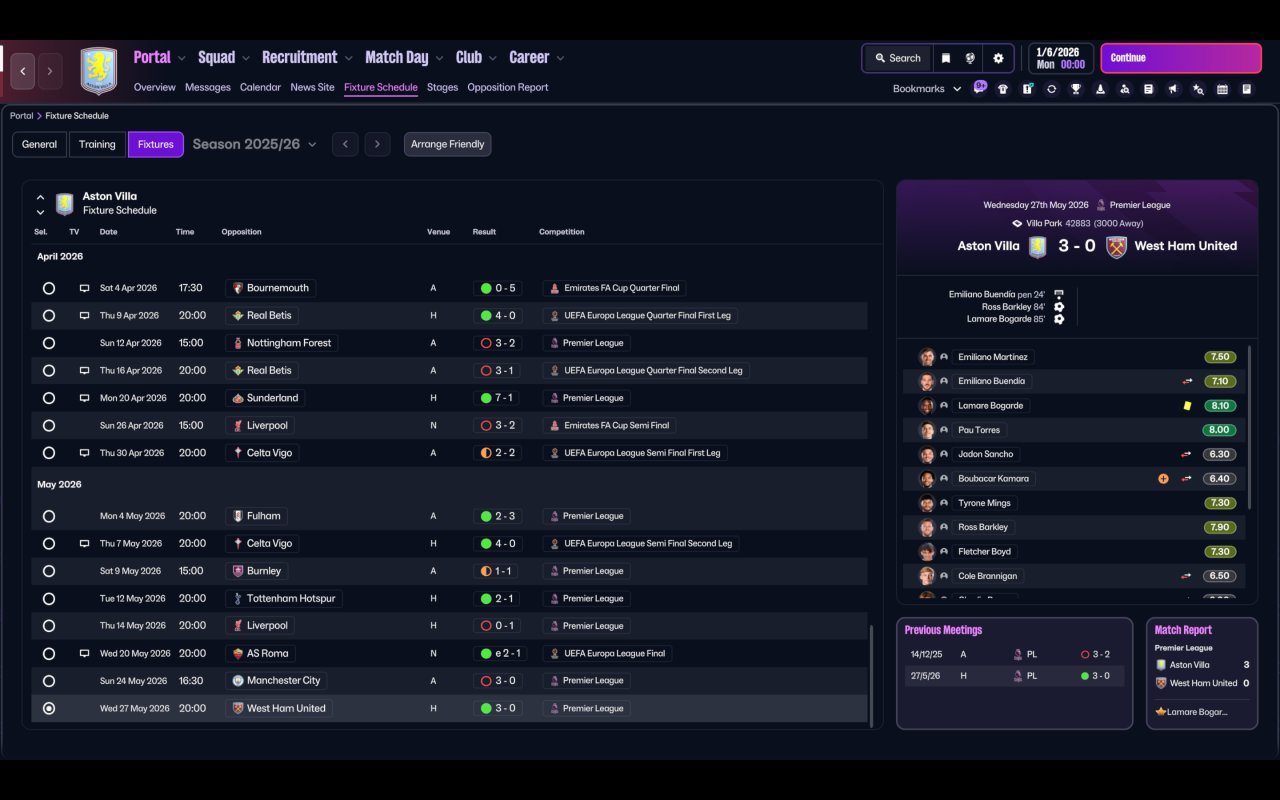Screen dimensions: 1280x800
Task: Click the last bookmark icon in the bookmarks bar
Action: (1247, 89)
